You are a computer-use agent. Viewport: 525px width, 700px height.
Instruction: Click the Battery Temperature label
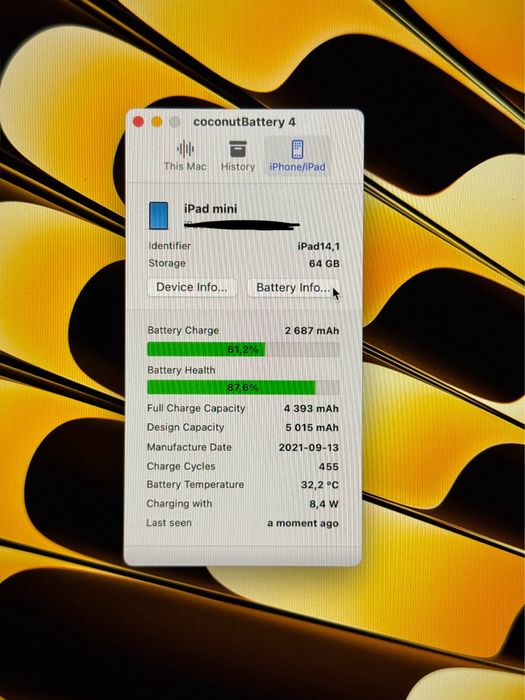click(x=195, y=484)
